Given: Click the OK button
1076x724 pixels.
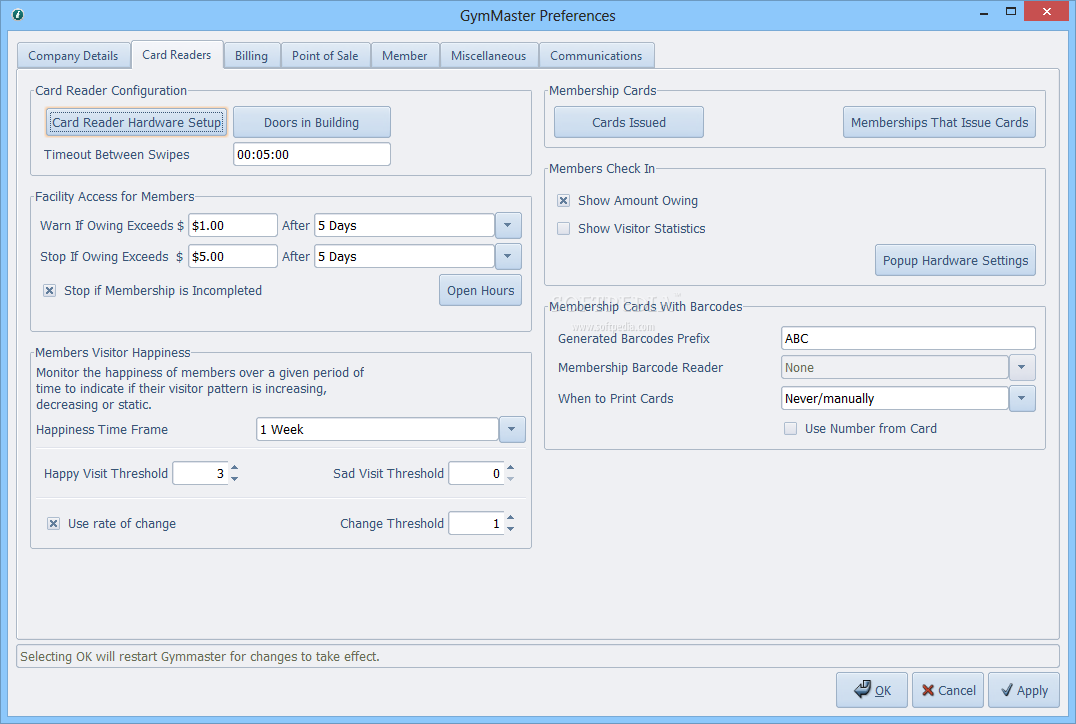Looking at the screenshot, I should tap(872, 690).
